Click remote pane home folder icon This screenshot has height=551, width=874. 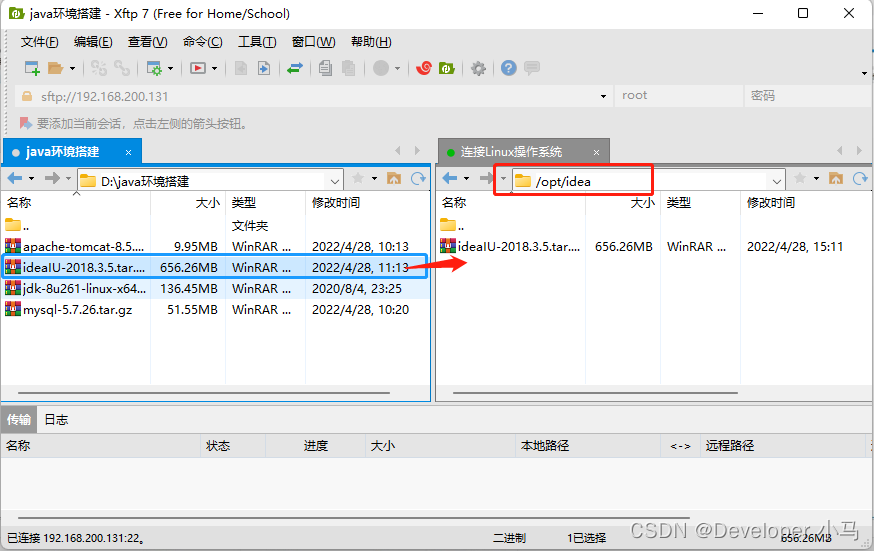point(836,178)
